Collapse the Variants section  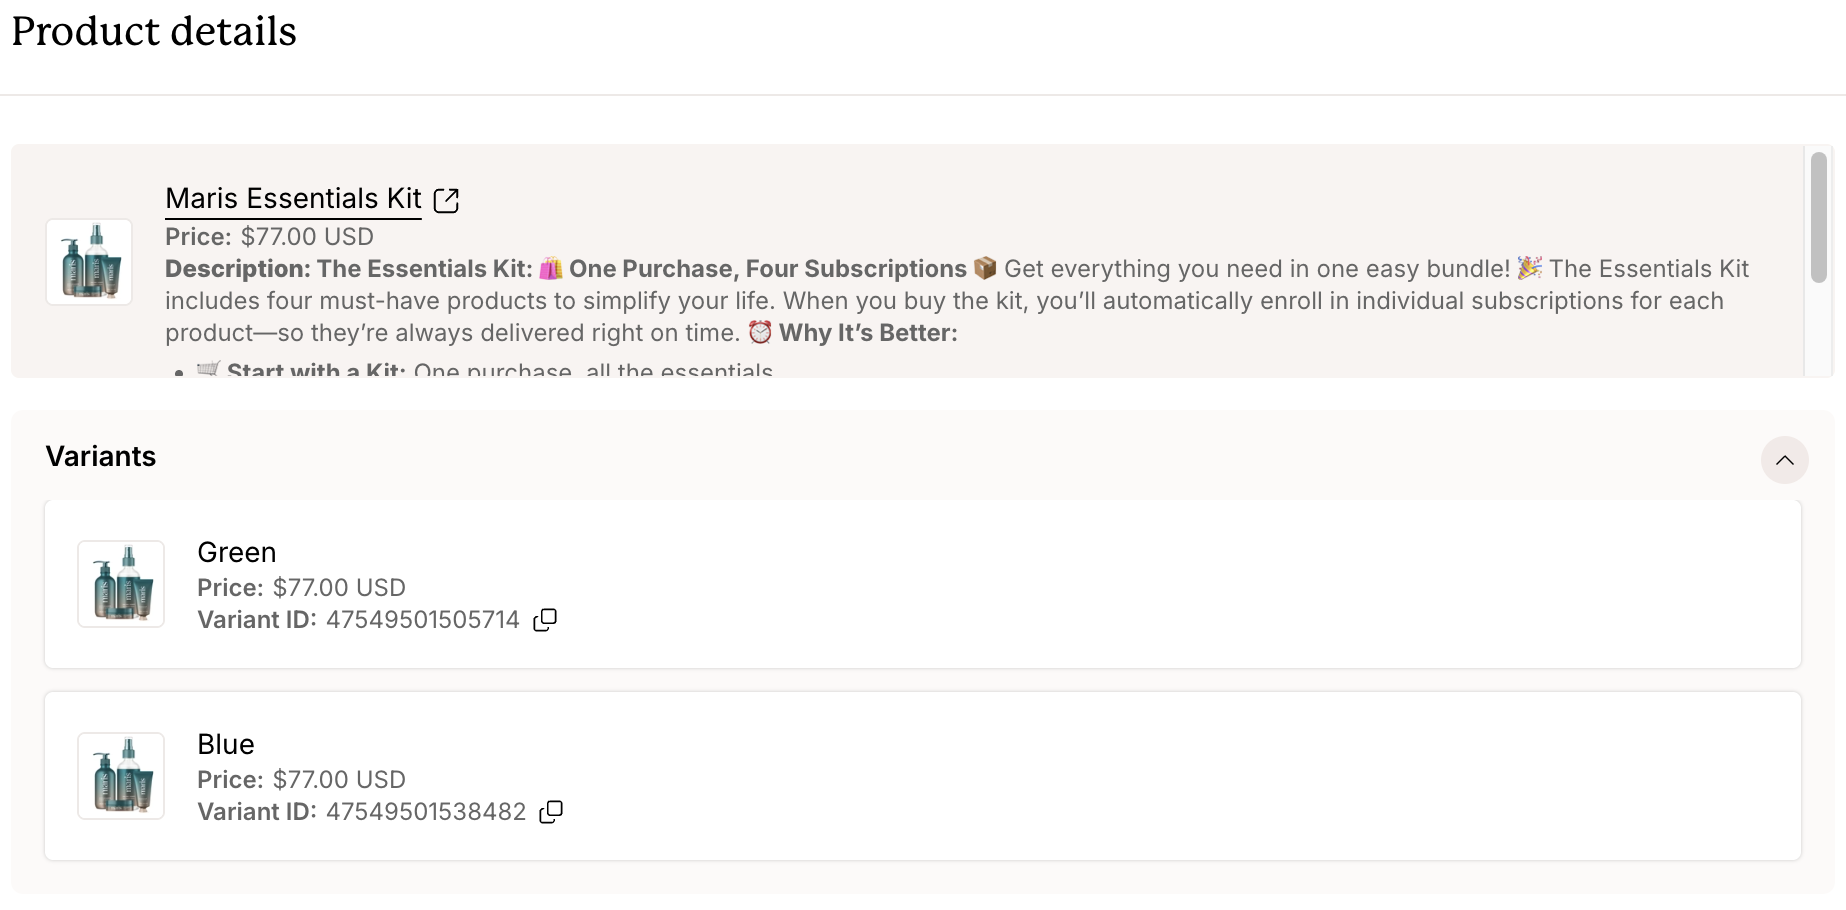click(1784, 460)
